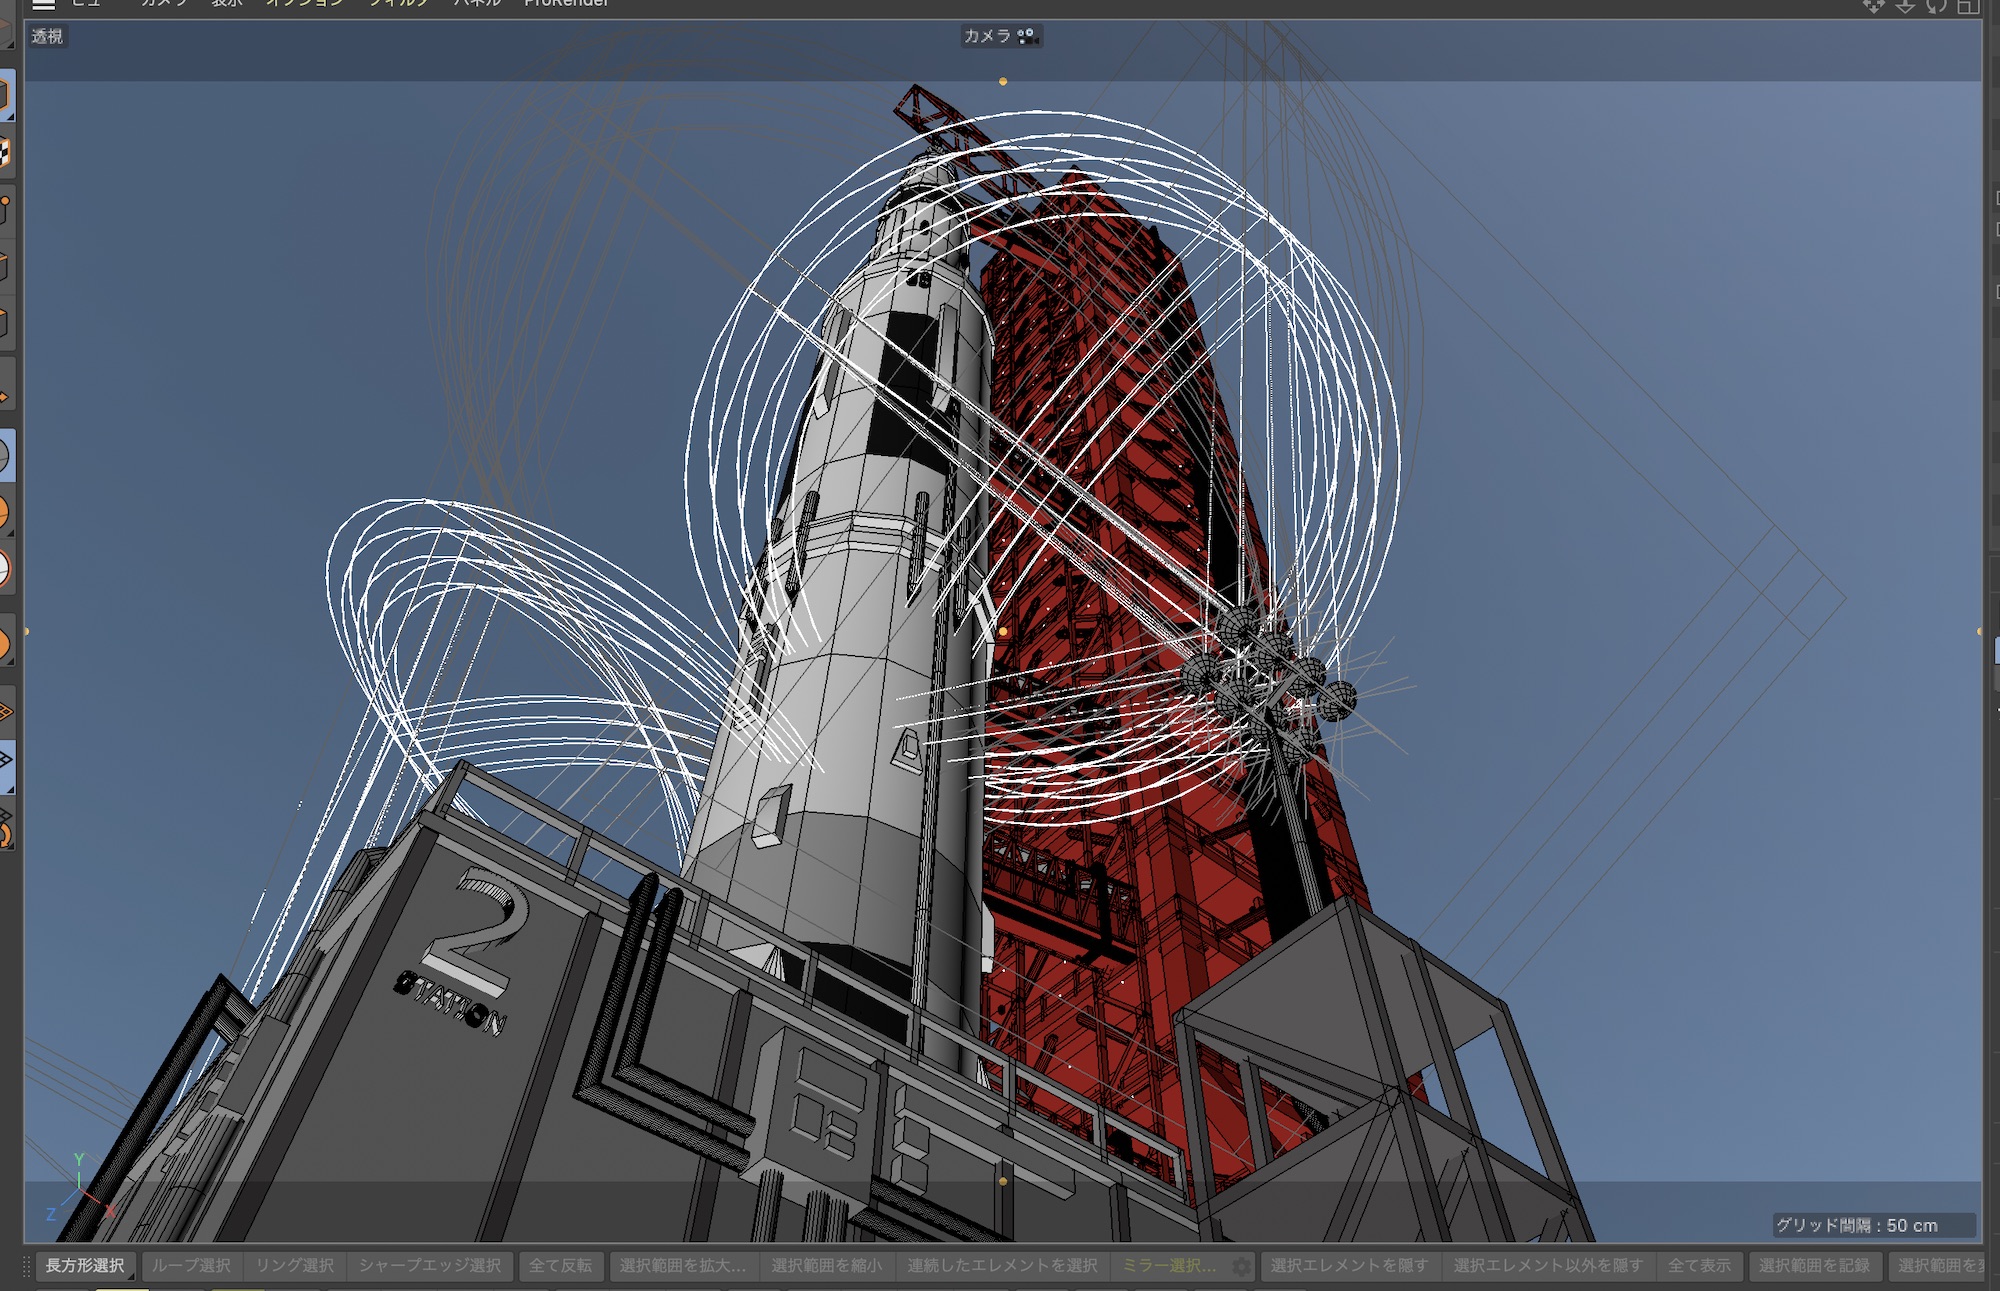Open the ProRender viewport menu
Image resolution: width=2000 pixels, height=1291 pixels.
point(566,4)
